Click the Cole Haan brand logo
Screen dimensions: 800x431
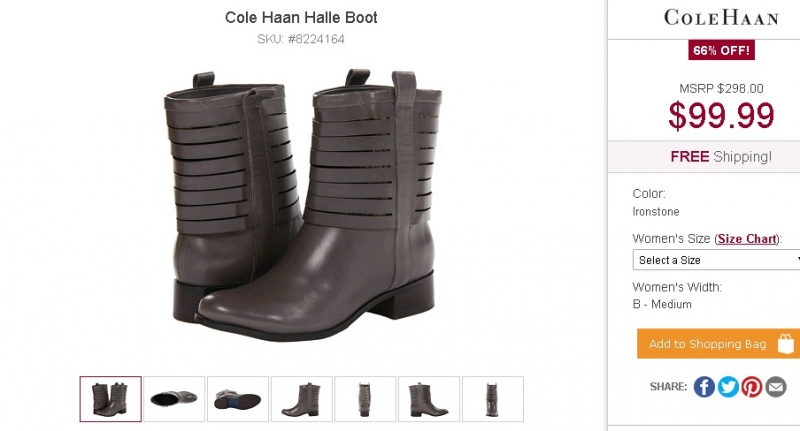[721, 18]
